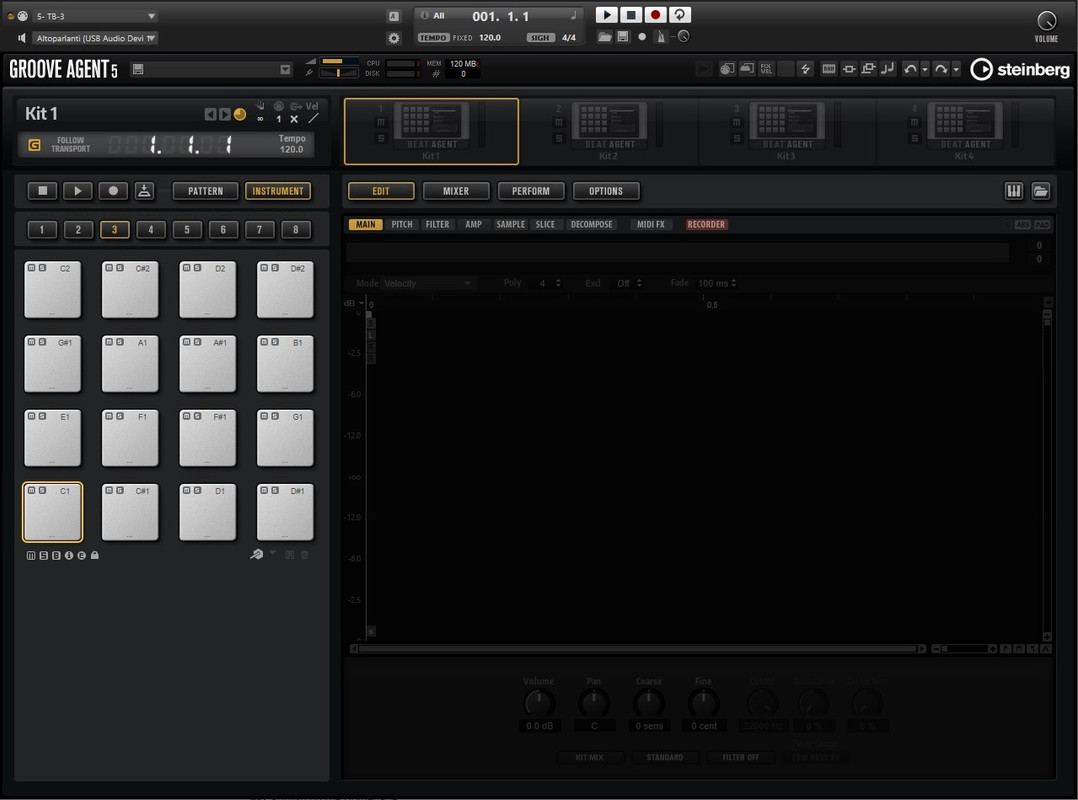Switch pads to Instrument mode
1078x800 pixels.
click(278, 190)
